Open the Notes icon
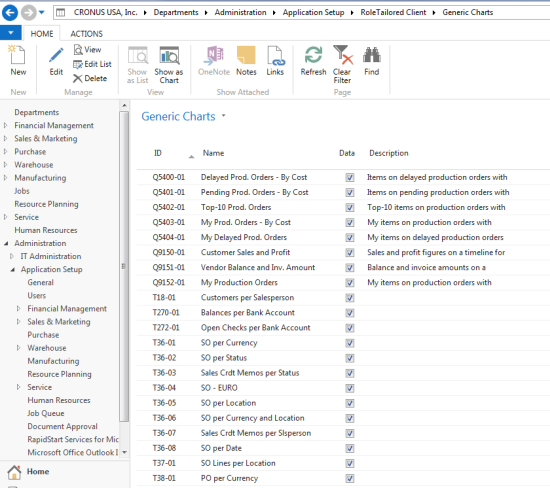The height and width of the screenshot is (488, 550). click(246, 55)
